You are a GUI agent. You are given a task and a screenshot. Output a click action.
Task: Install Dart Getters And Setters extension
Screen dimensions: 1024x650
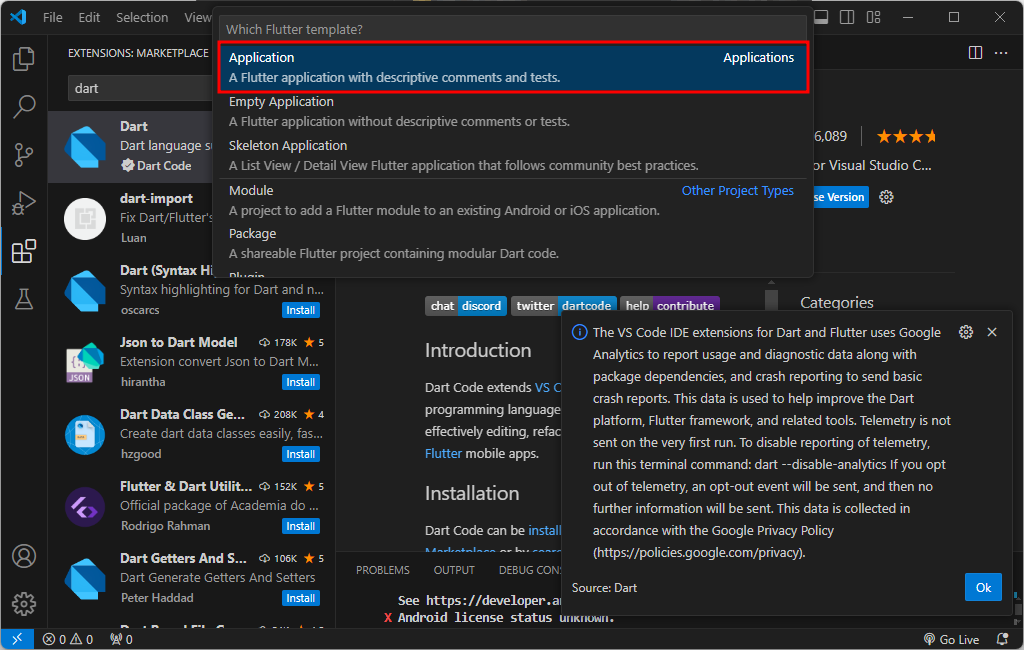click(x=300, y=598)
